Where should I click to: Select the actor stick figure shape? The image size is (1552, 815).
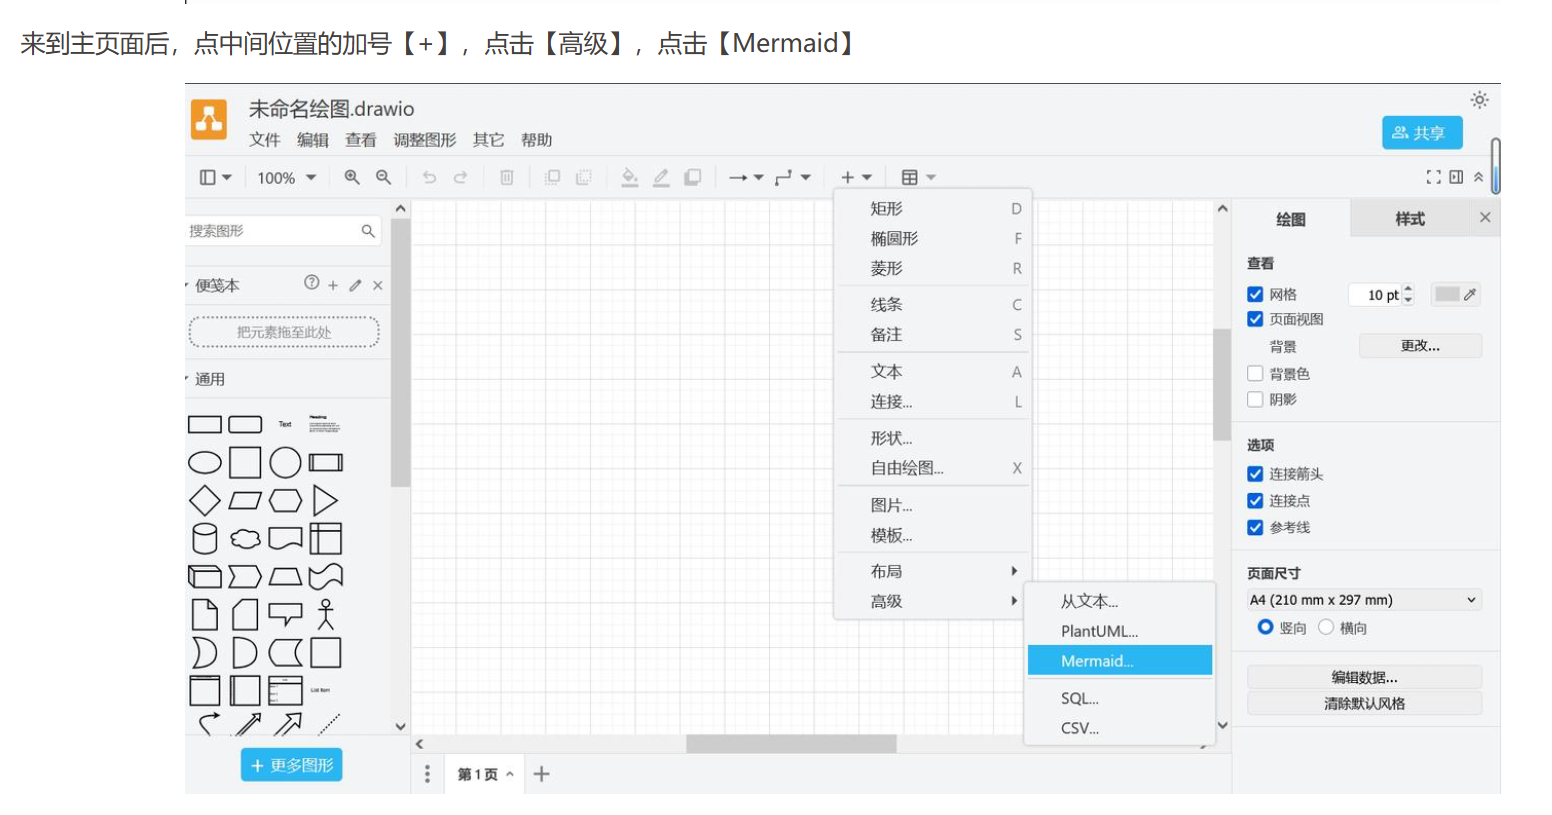tap(325, 614)
